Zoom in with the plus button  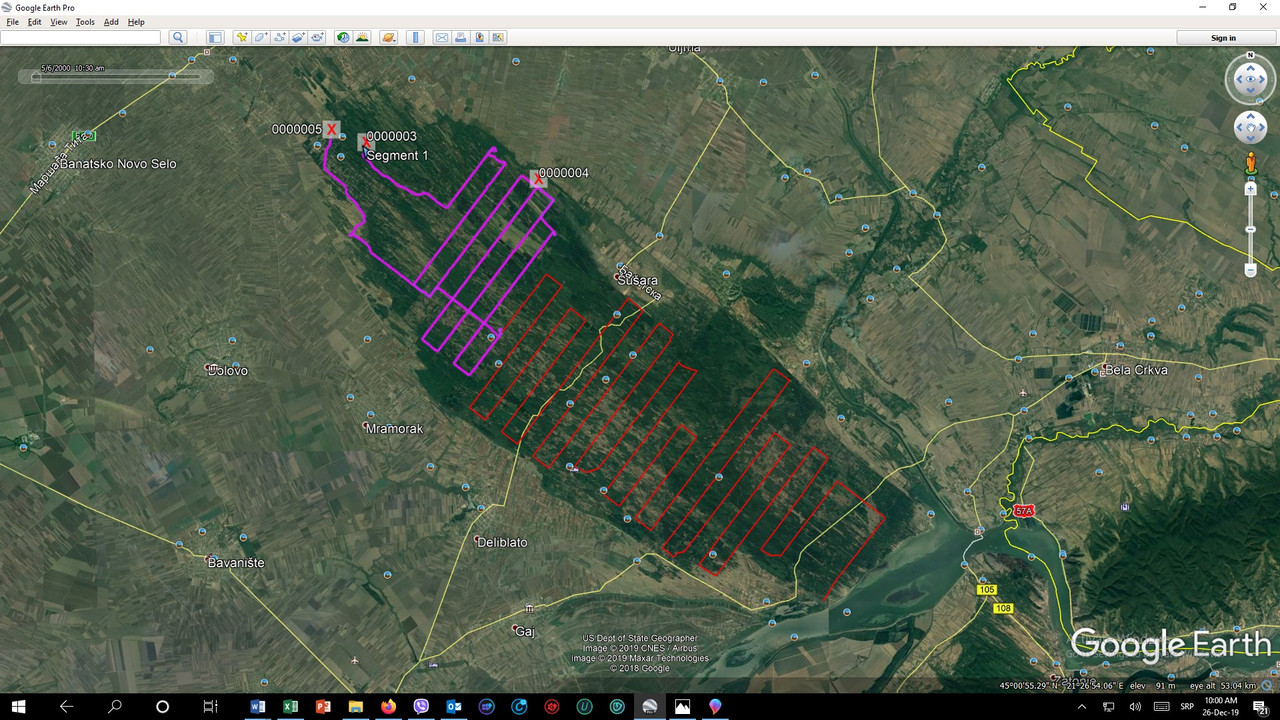click(x=1250, y=189)
